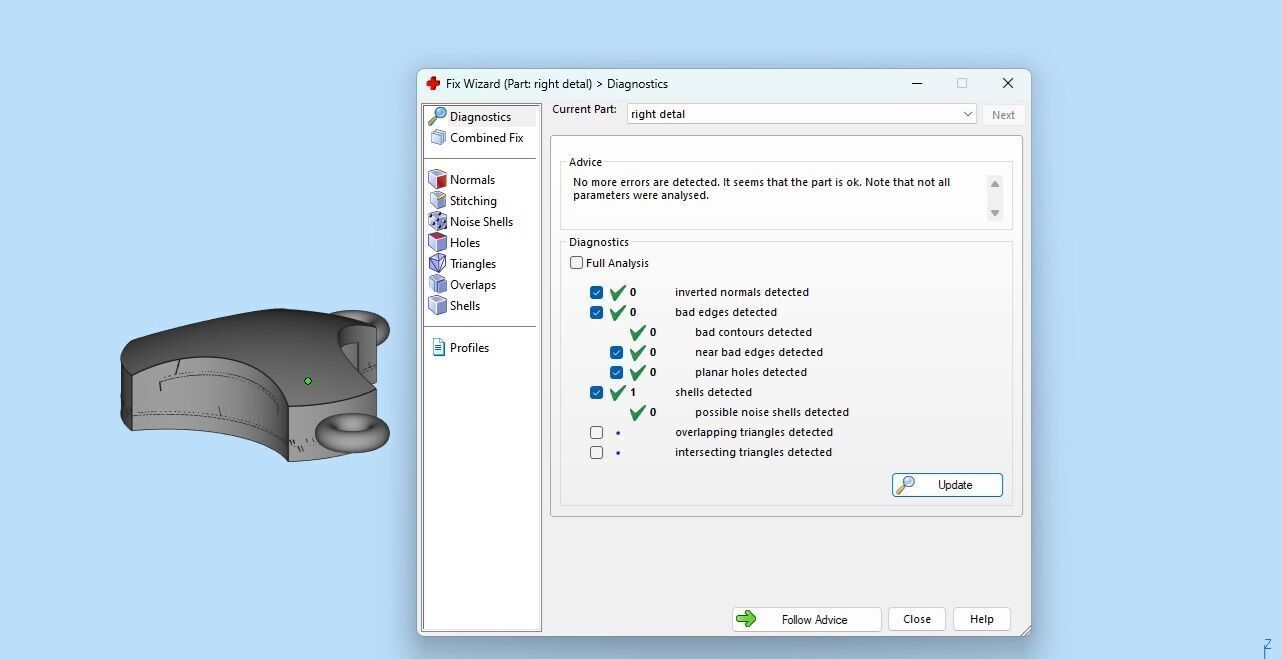Click the Shells cube icon
Screen dimensions: 1282x659
(x=437, y=306)
